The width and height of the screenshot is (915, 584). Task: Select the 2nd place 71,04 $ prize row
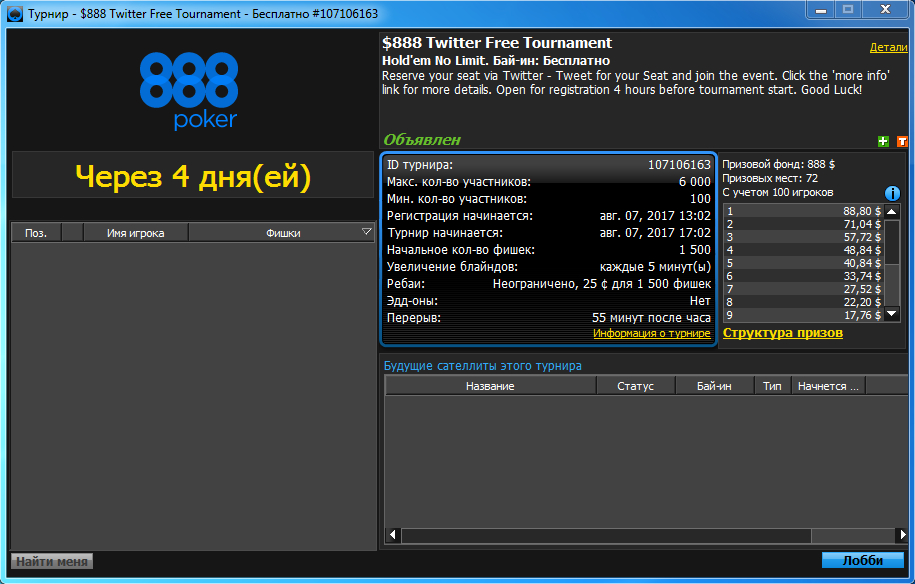[x=804, y=224]
